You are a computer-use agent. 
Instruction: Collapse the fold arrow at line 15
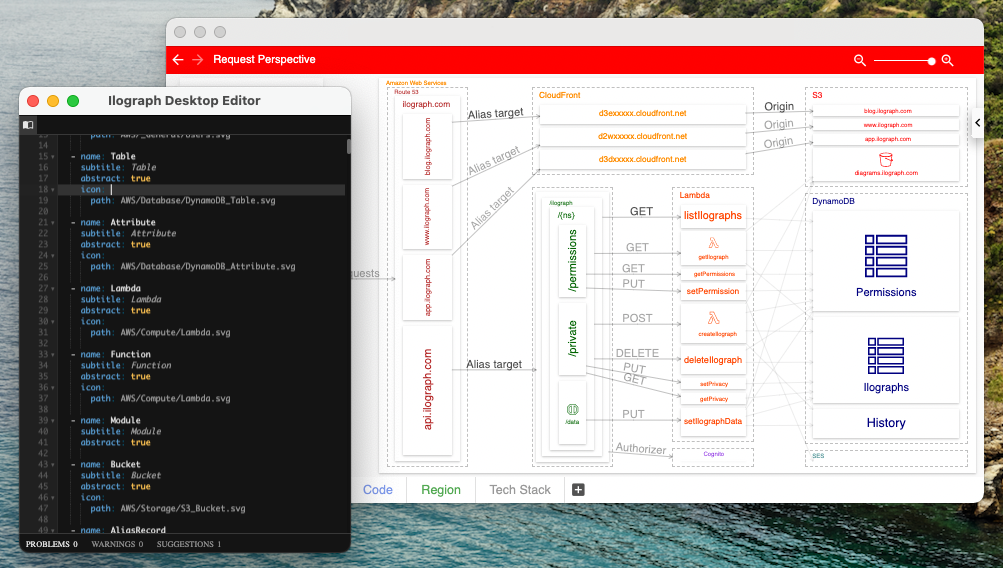(53, 157)
